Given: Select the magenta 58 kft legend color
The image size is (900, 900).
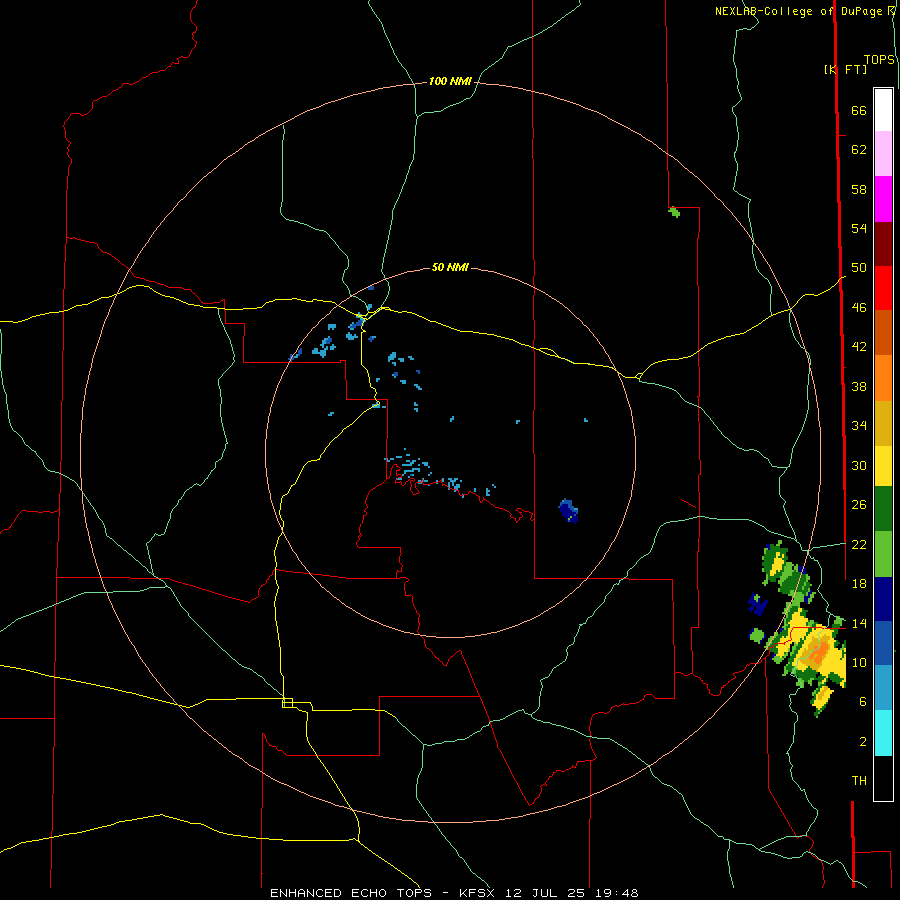Looking at the screenshot, I should click(x=883, y=199).
